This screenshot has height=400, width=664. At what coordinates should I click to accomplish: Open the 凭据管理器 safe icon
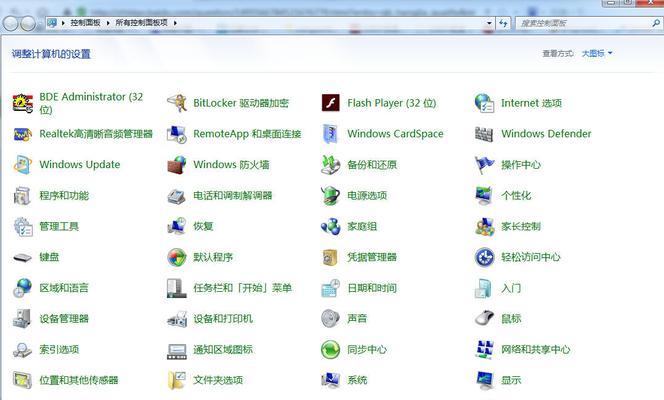point(330,257)
